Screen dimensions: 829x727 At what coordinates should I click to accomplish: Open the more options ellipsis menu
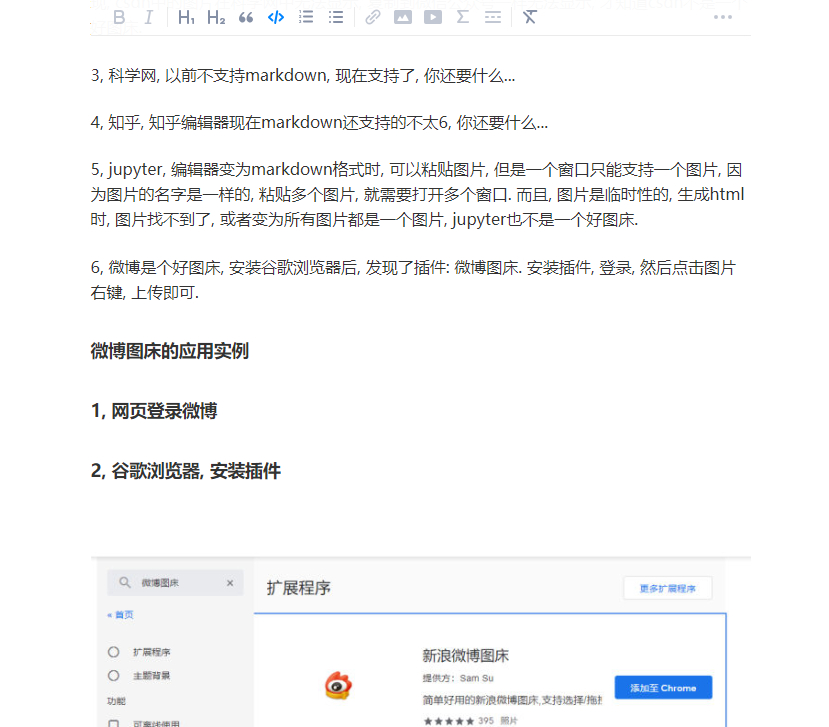(x=723, y=17)
